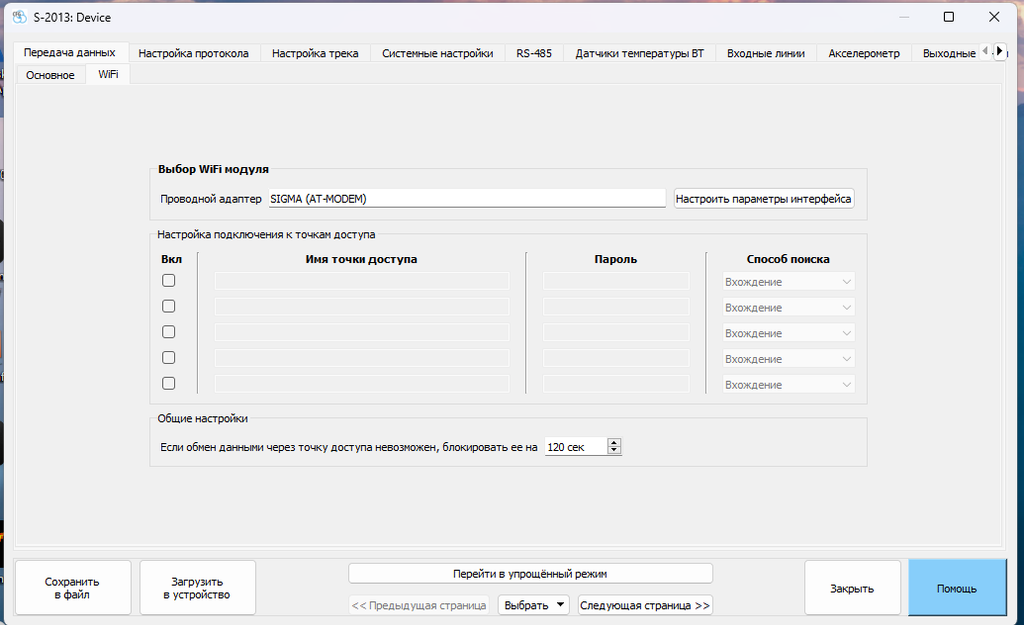Viewport: 1024px width, 625px height.
Task: Click the first access point name field
Action: coord(362,281)
